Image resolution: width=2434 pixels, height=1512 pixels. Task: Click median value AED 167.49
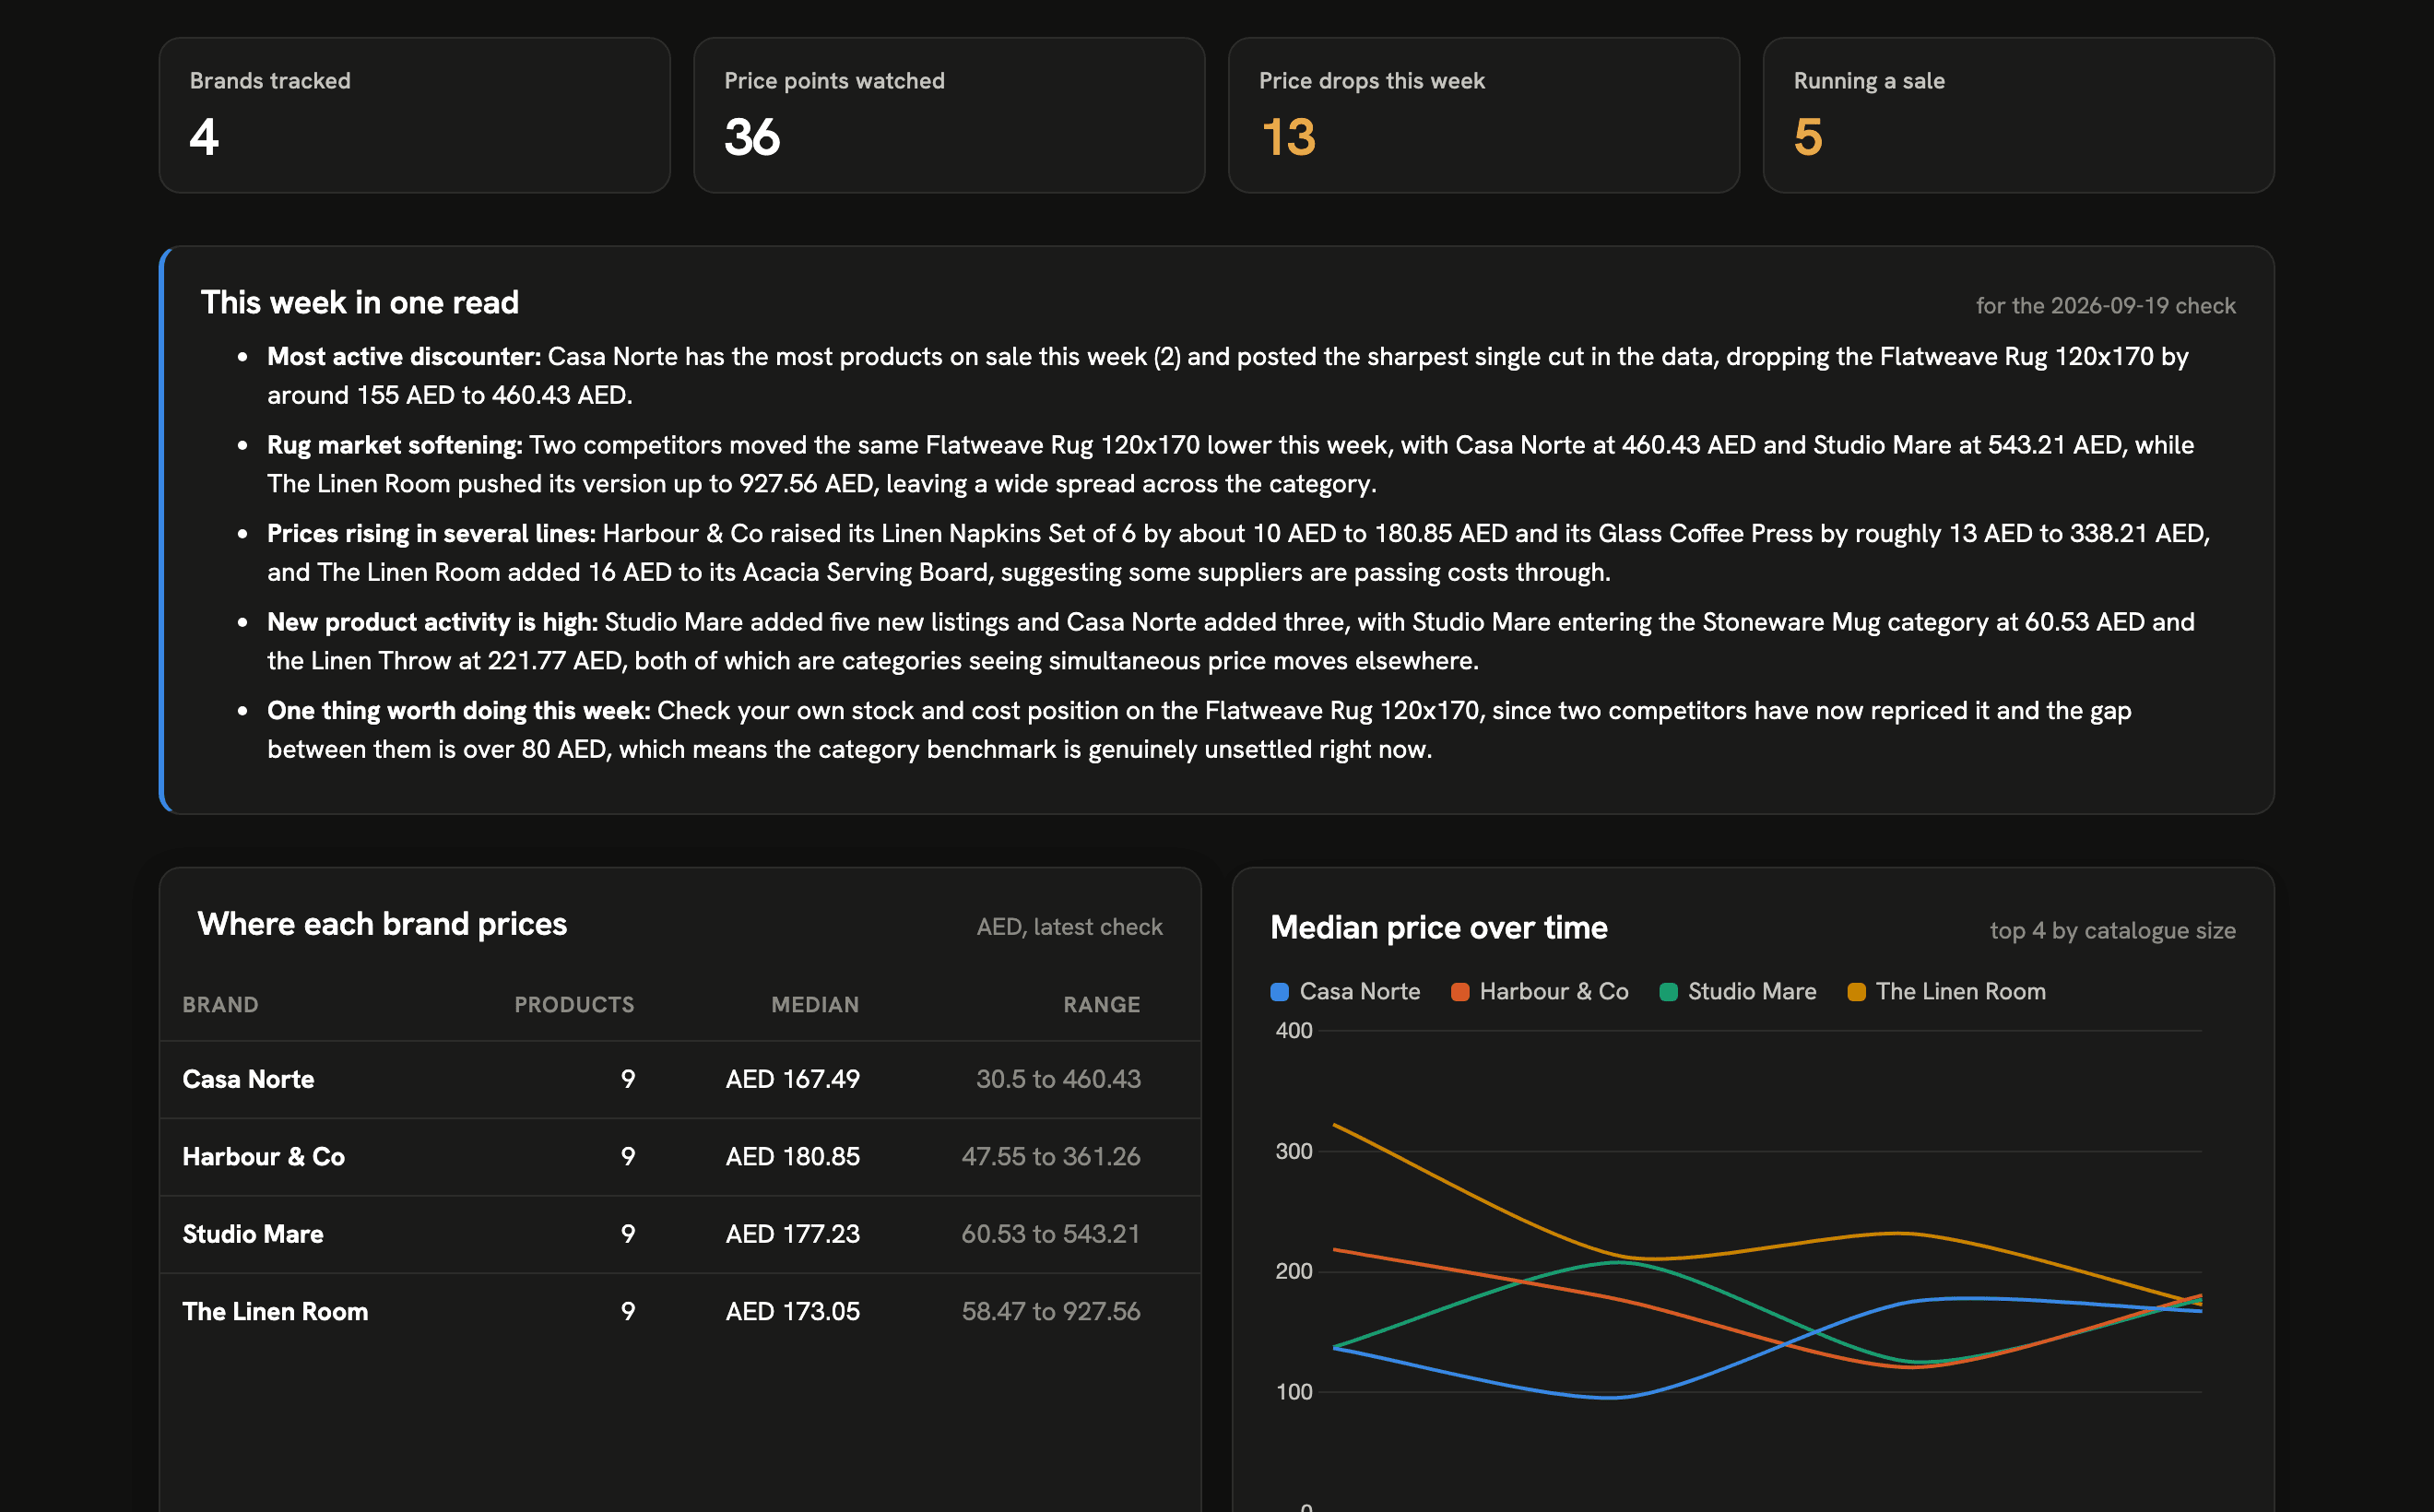pos(792,1079)
